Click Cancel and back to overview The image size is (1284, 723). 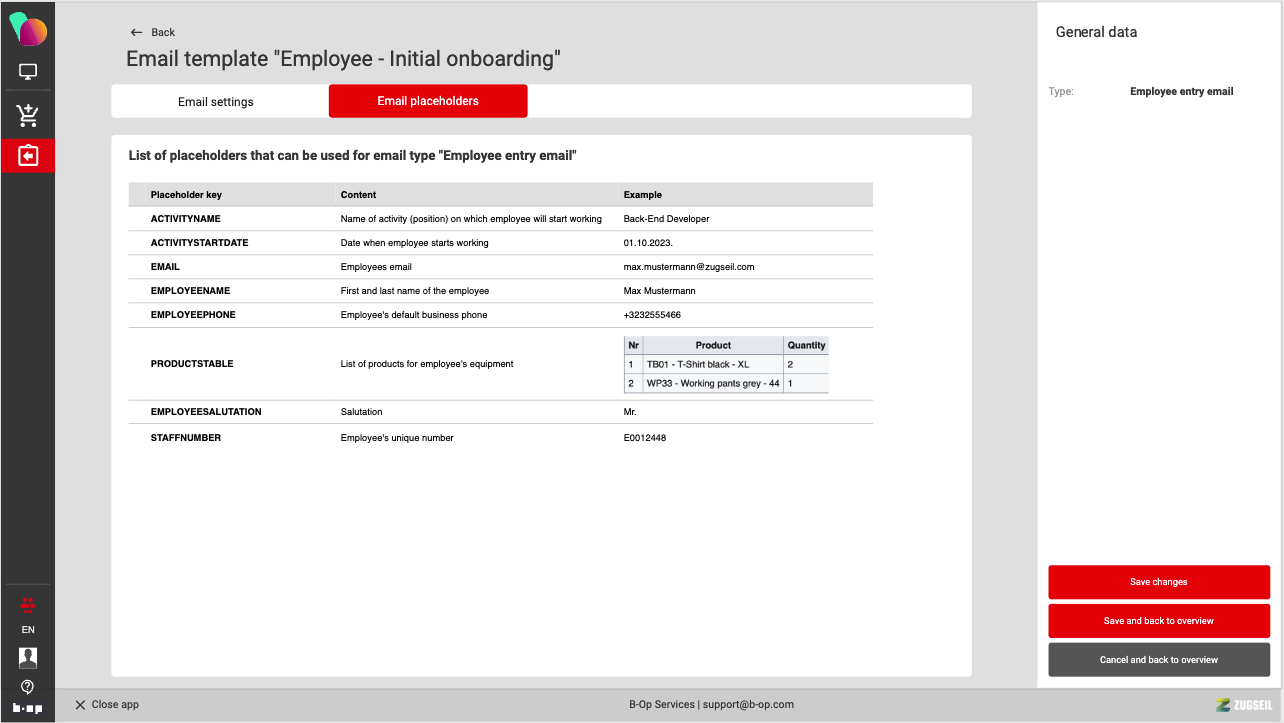tap(1158, 660)
